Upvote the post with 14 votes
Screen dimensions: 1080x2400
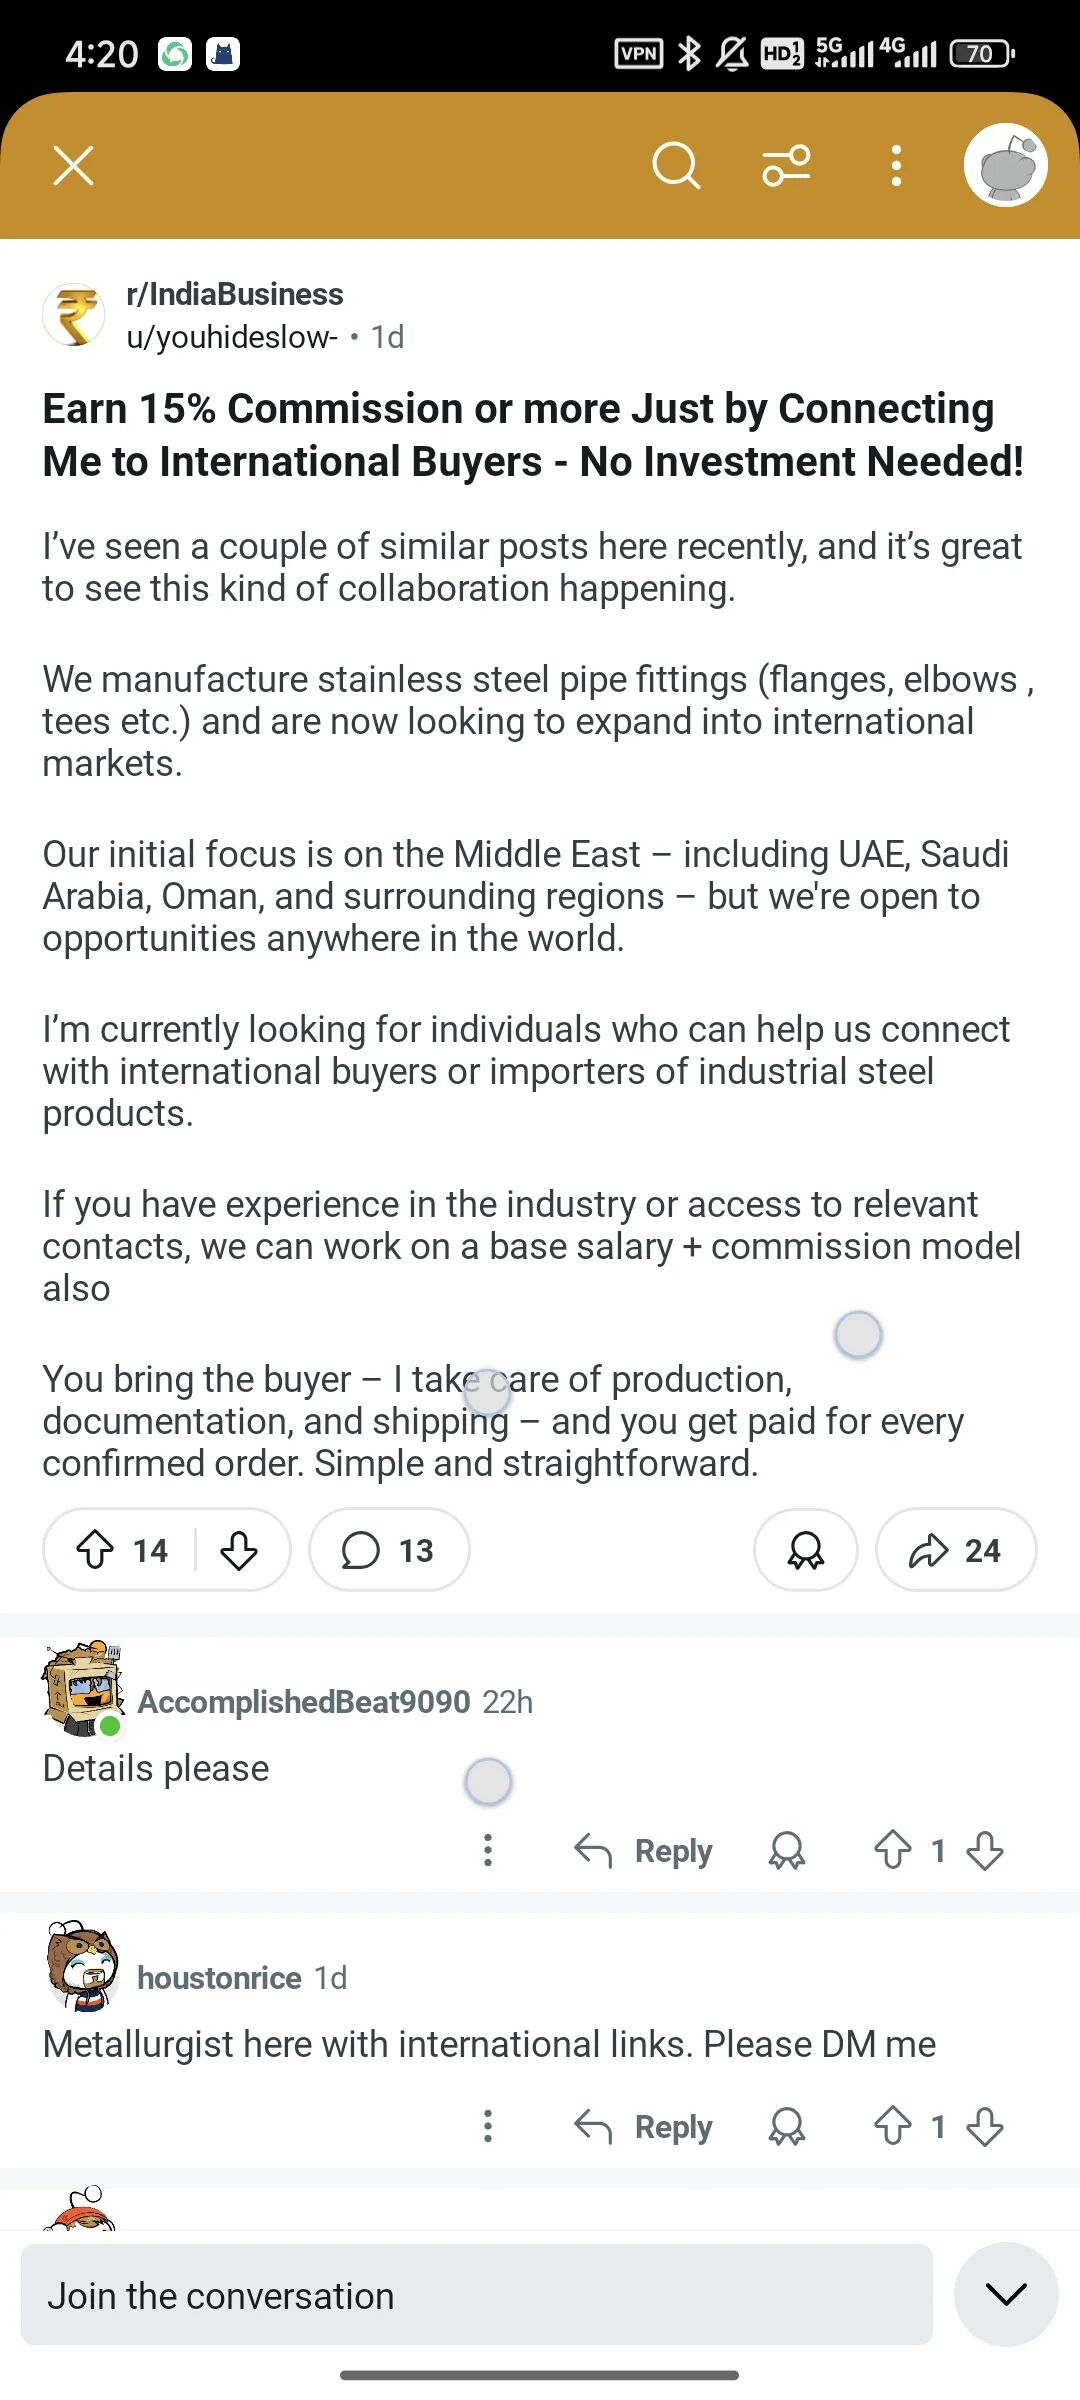pyautogui.click(x=95, y=1550)
